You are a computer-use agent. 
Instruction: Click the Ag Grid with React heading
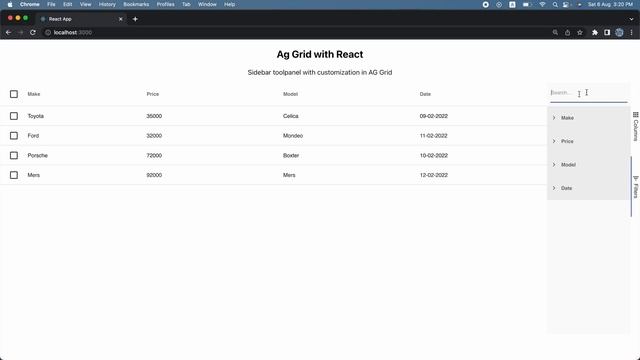tap(320, 54)
